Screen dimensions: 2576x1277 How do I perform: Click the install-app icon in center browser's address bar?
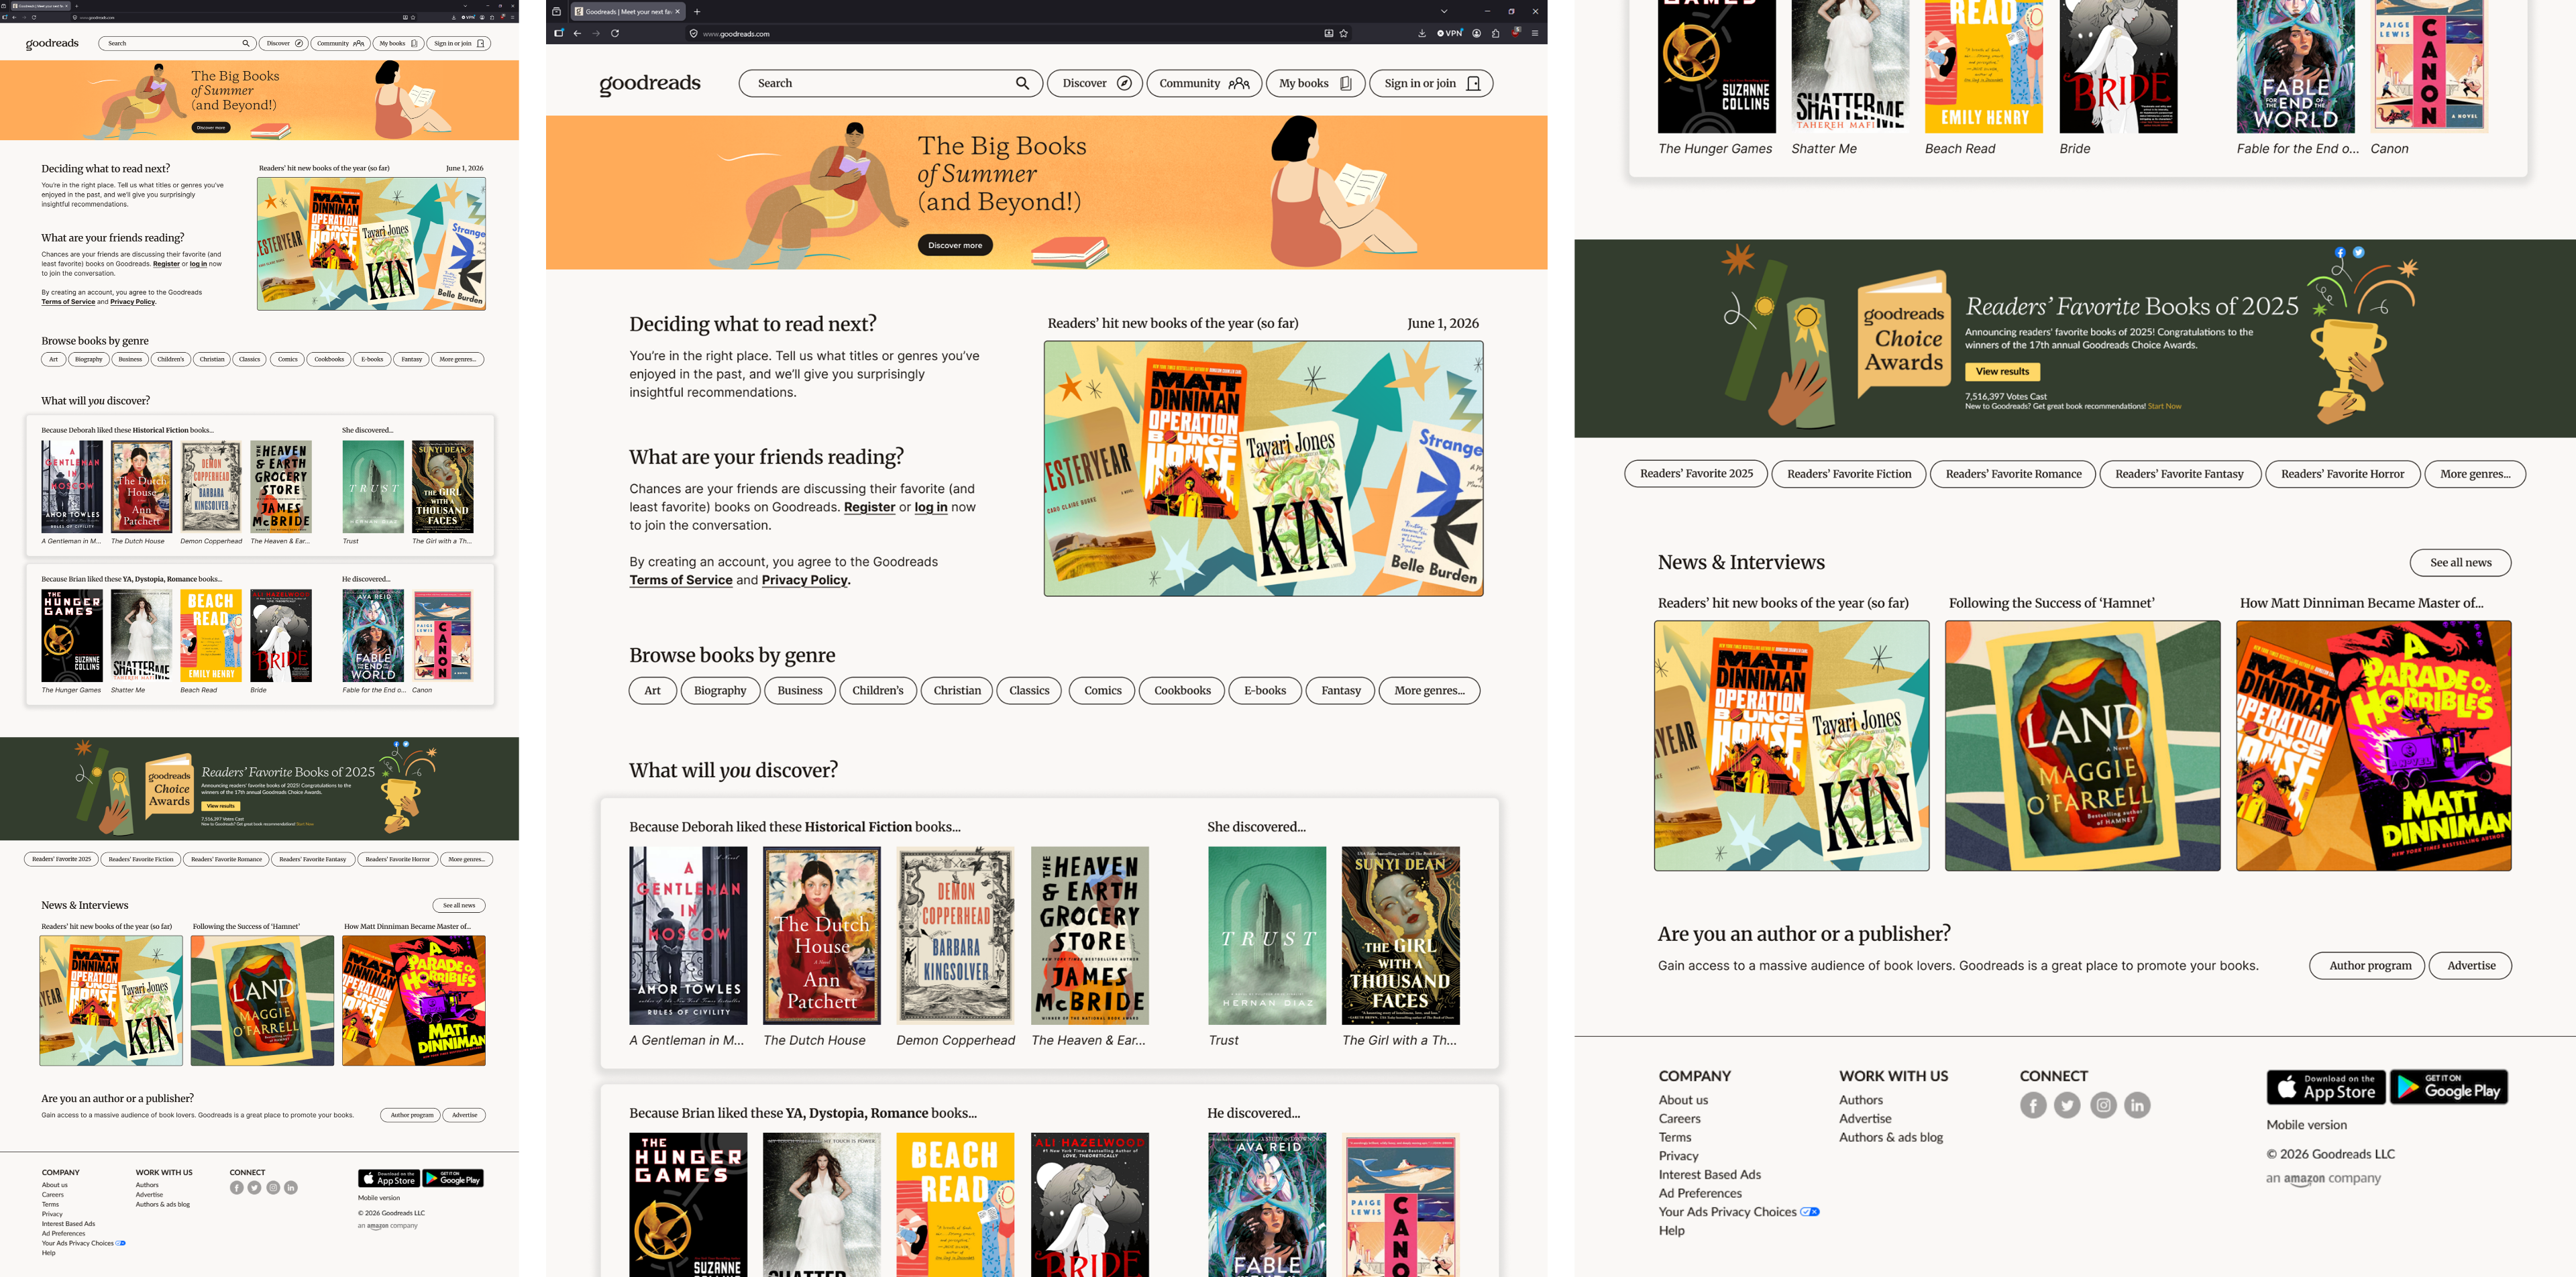point(1329,33)
